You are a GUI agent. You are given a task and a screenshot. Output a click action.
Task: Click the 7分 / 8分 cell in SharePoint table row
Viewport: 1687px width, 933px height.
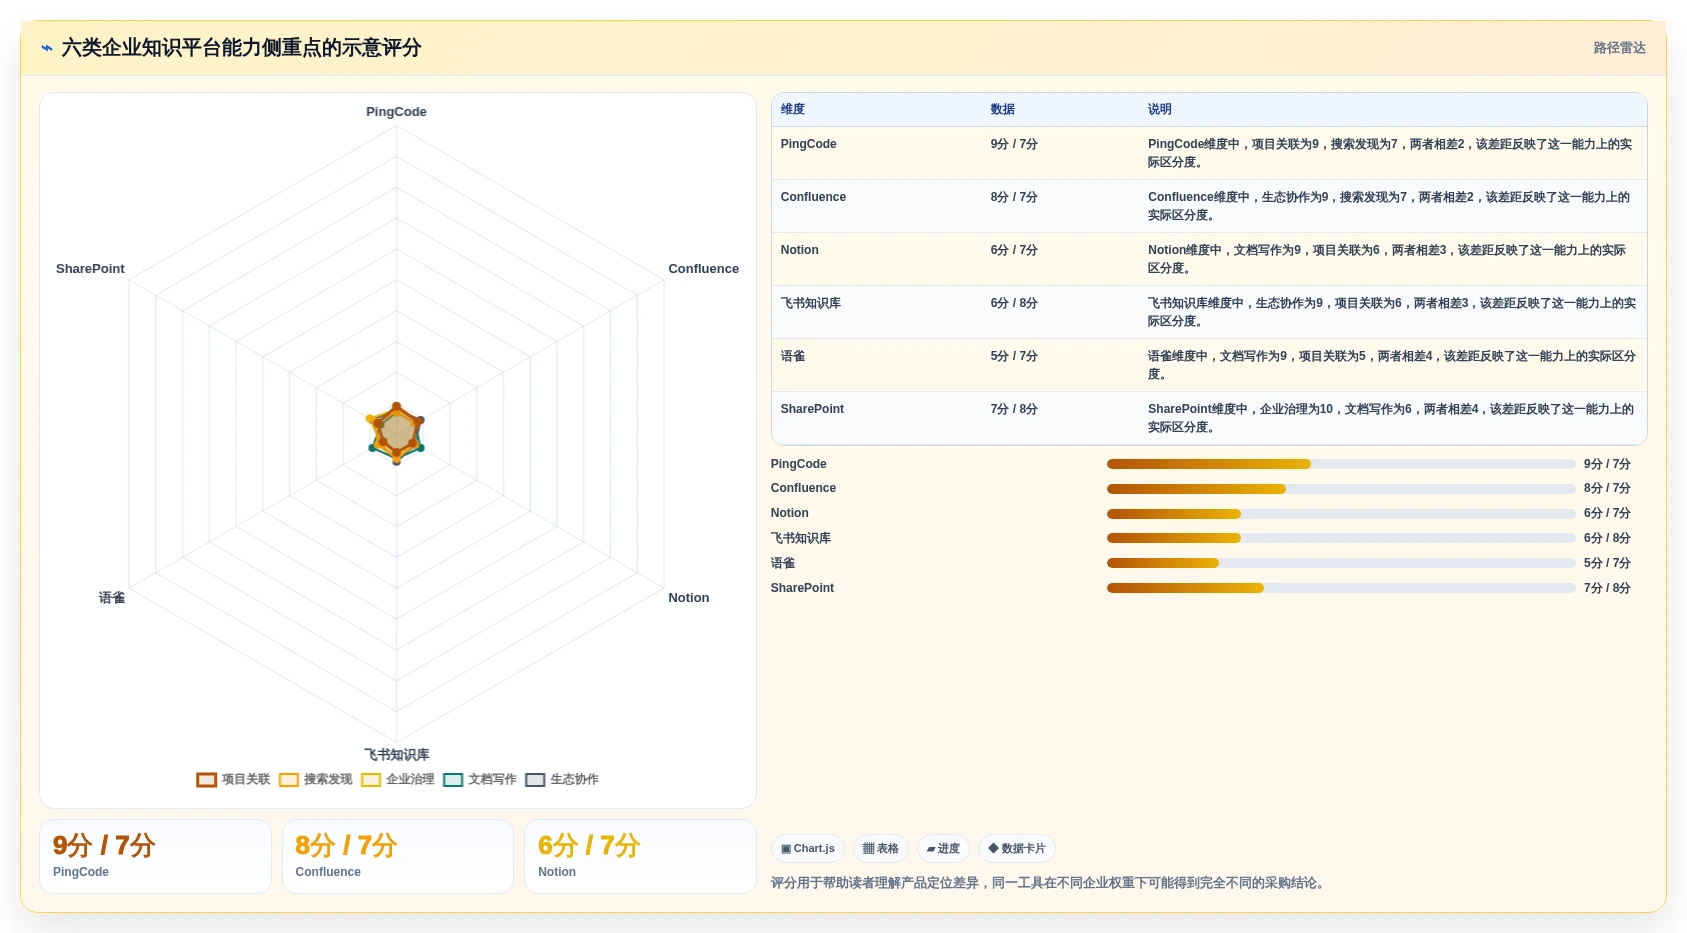tap(1014, 409)
